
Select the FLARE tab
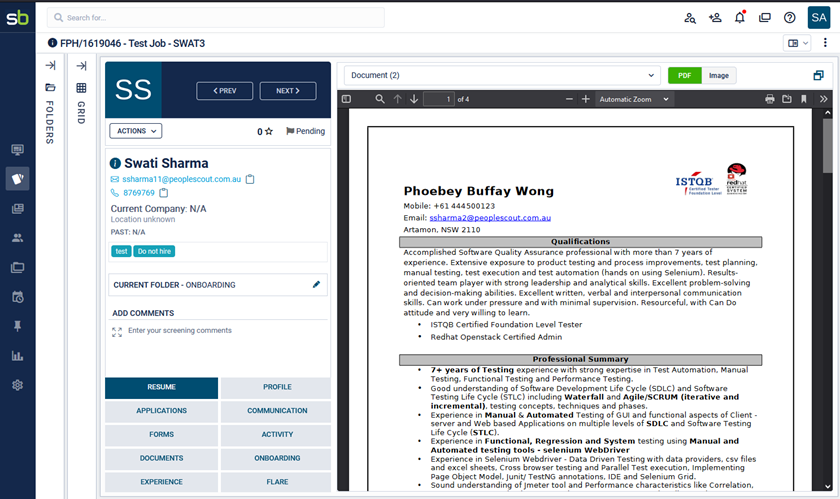[x=277, y=482]
